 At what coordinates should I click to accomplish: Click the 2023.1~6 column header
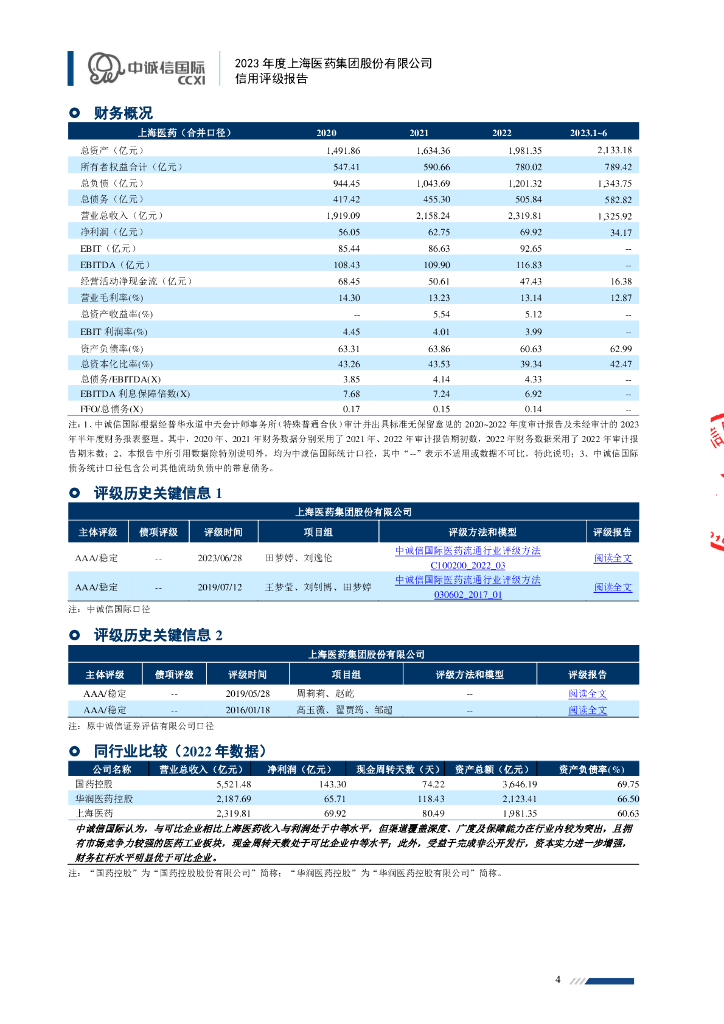coord(588,133)
